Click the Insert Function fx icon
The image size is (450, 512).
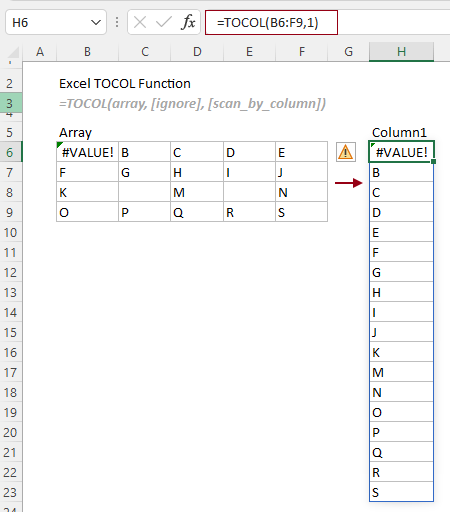click(x=188, y=23)
